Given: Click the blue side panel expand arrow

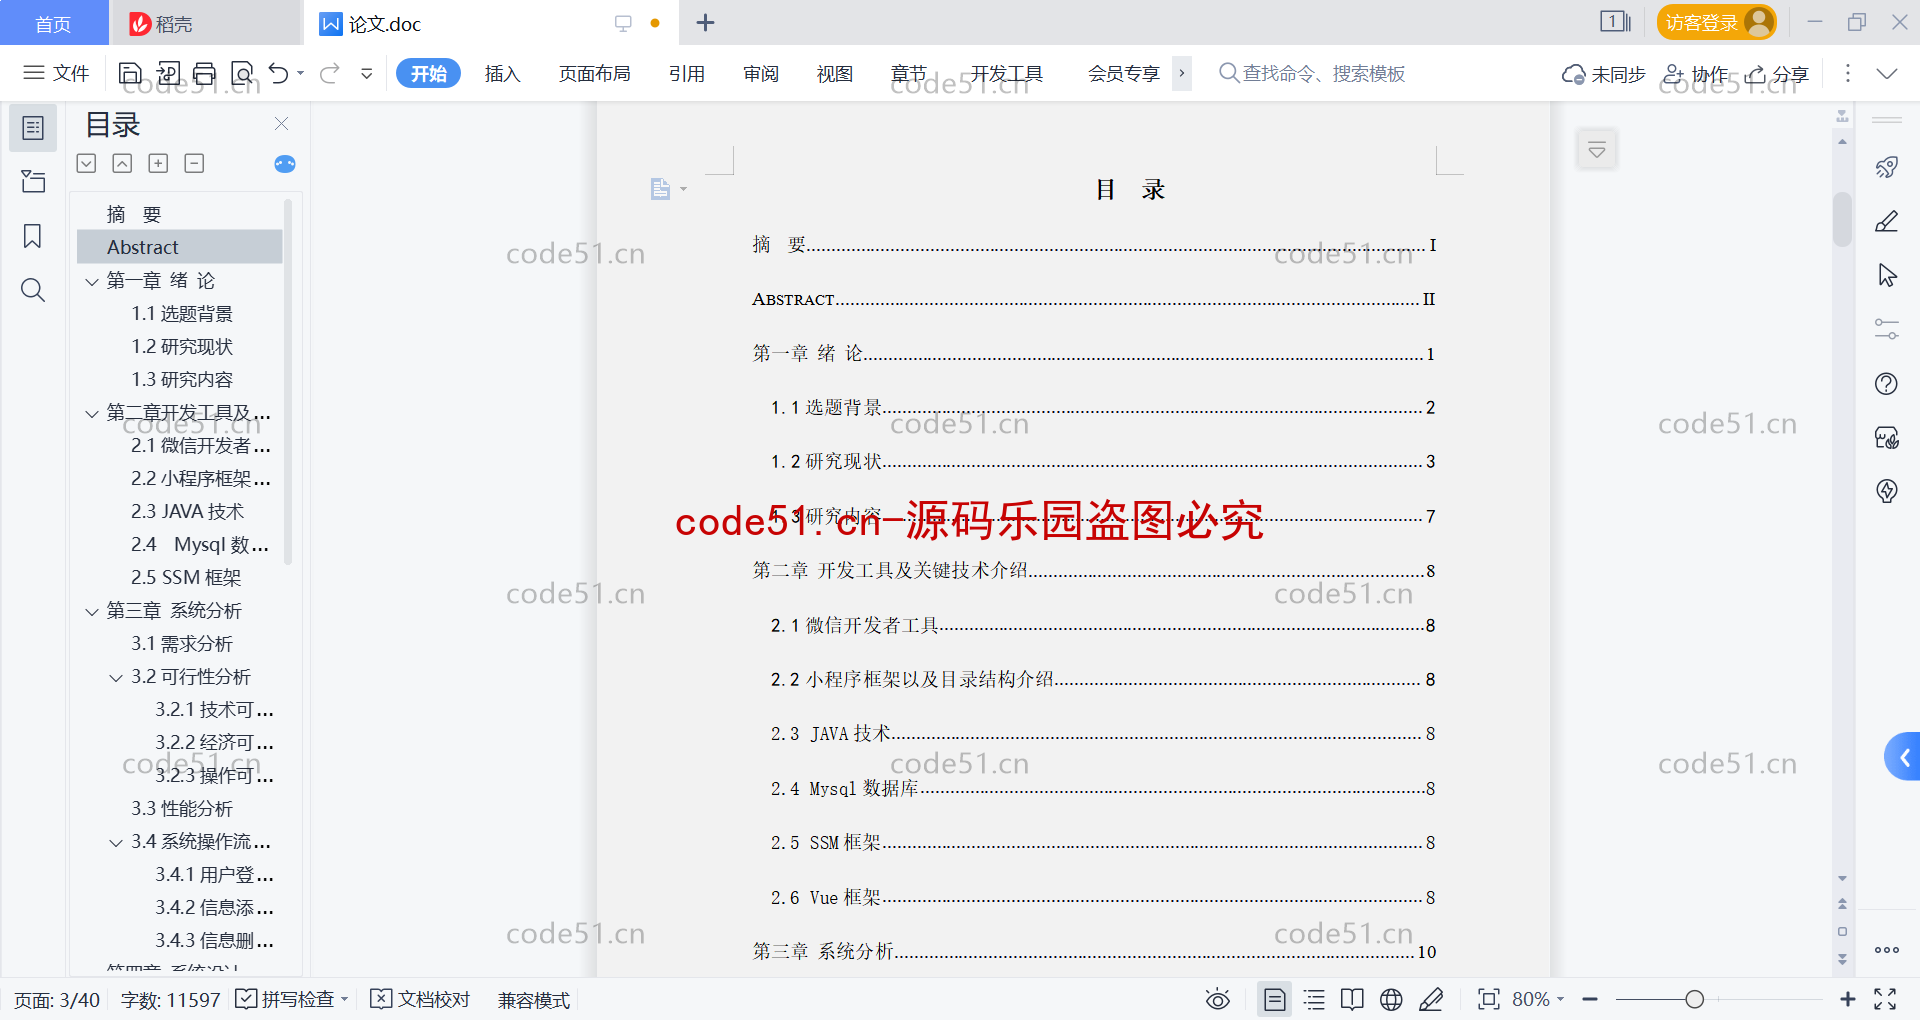Looking at the screenshot, I should pos(1903,757).
